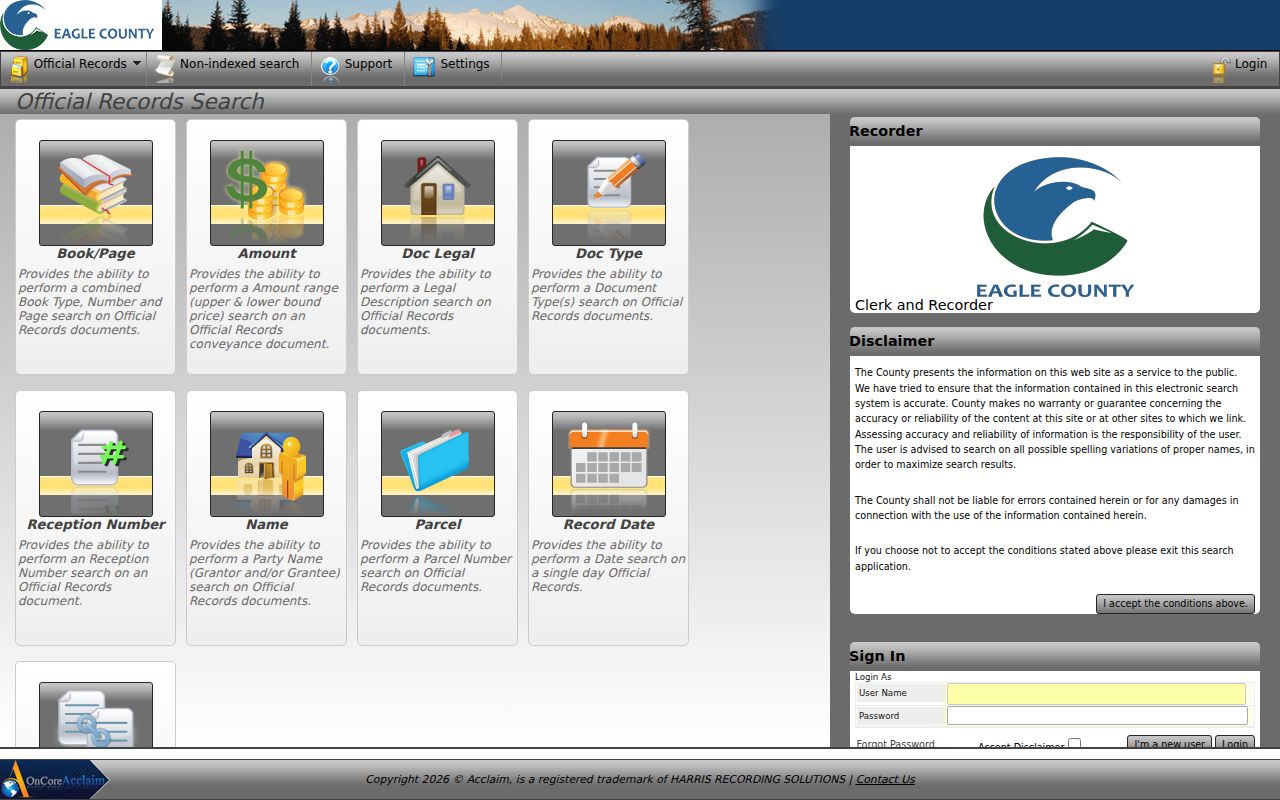Click the Doc Legal title text
This screenshot has height=800, width=1280.
[438, 254]
